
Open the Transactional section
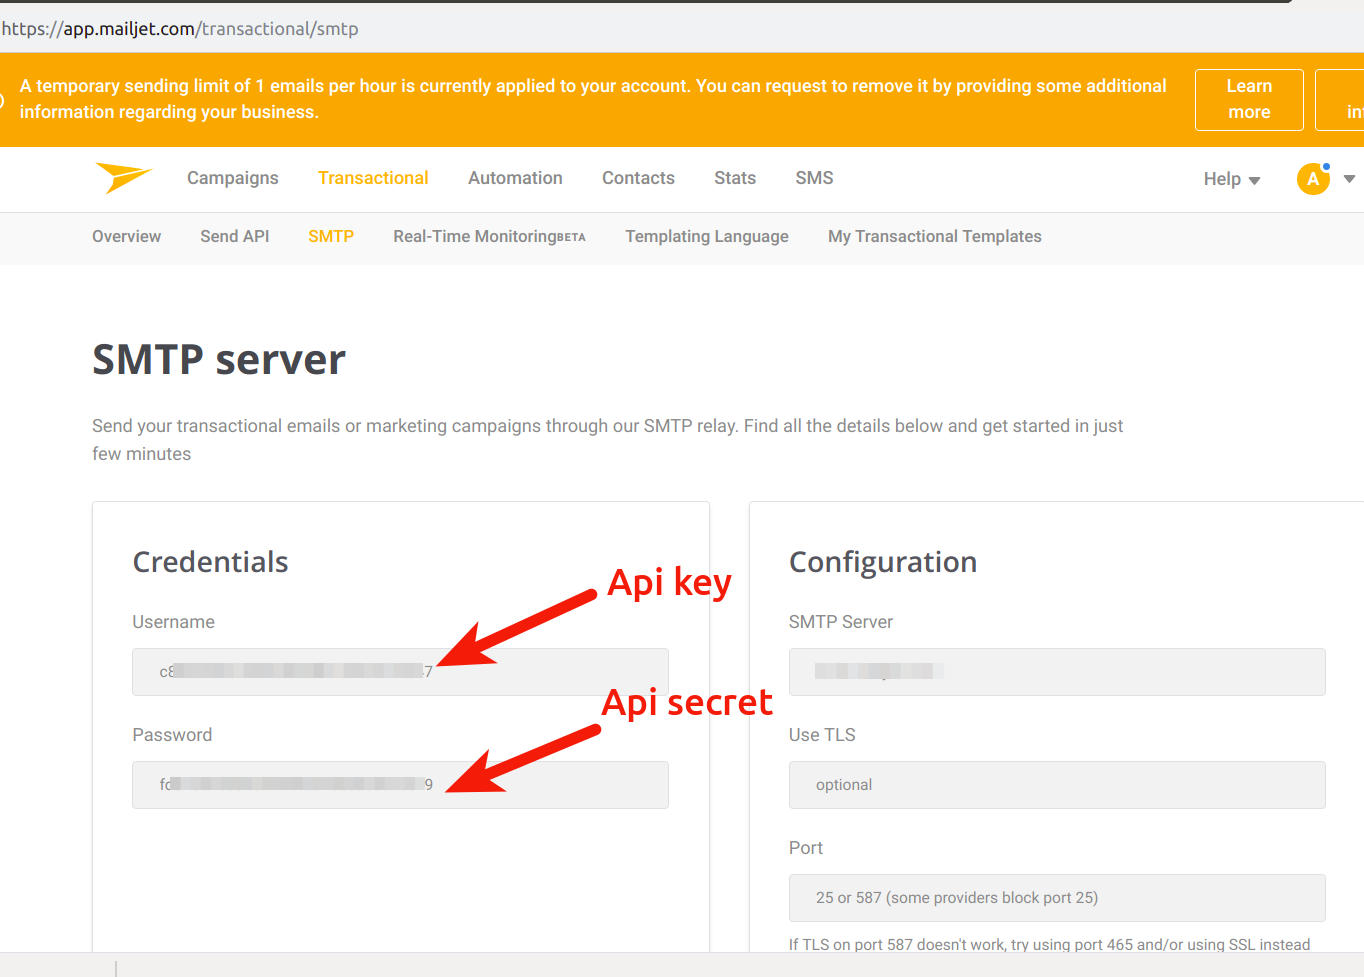(373, 178)
